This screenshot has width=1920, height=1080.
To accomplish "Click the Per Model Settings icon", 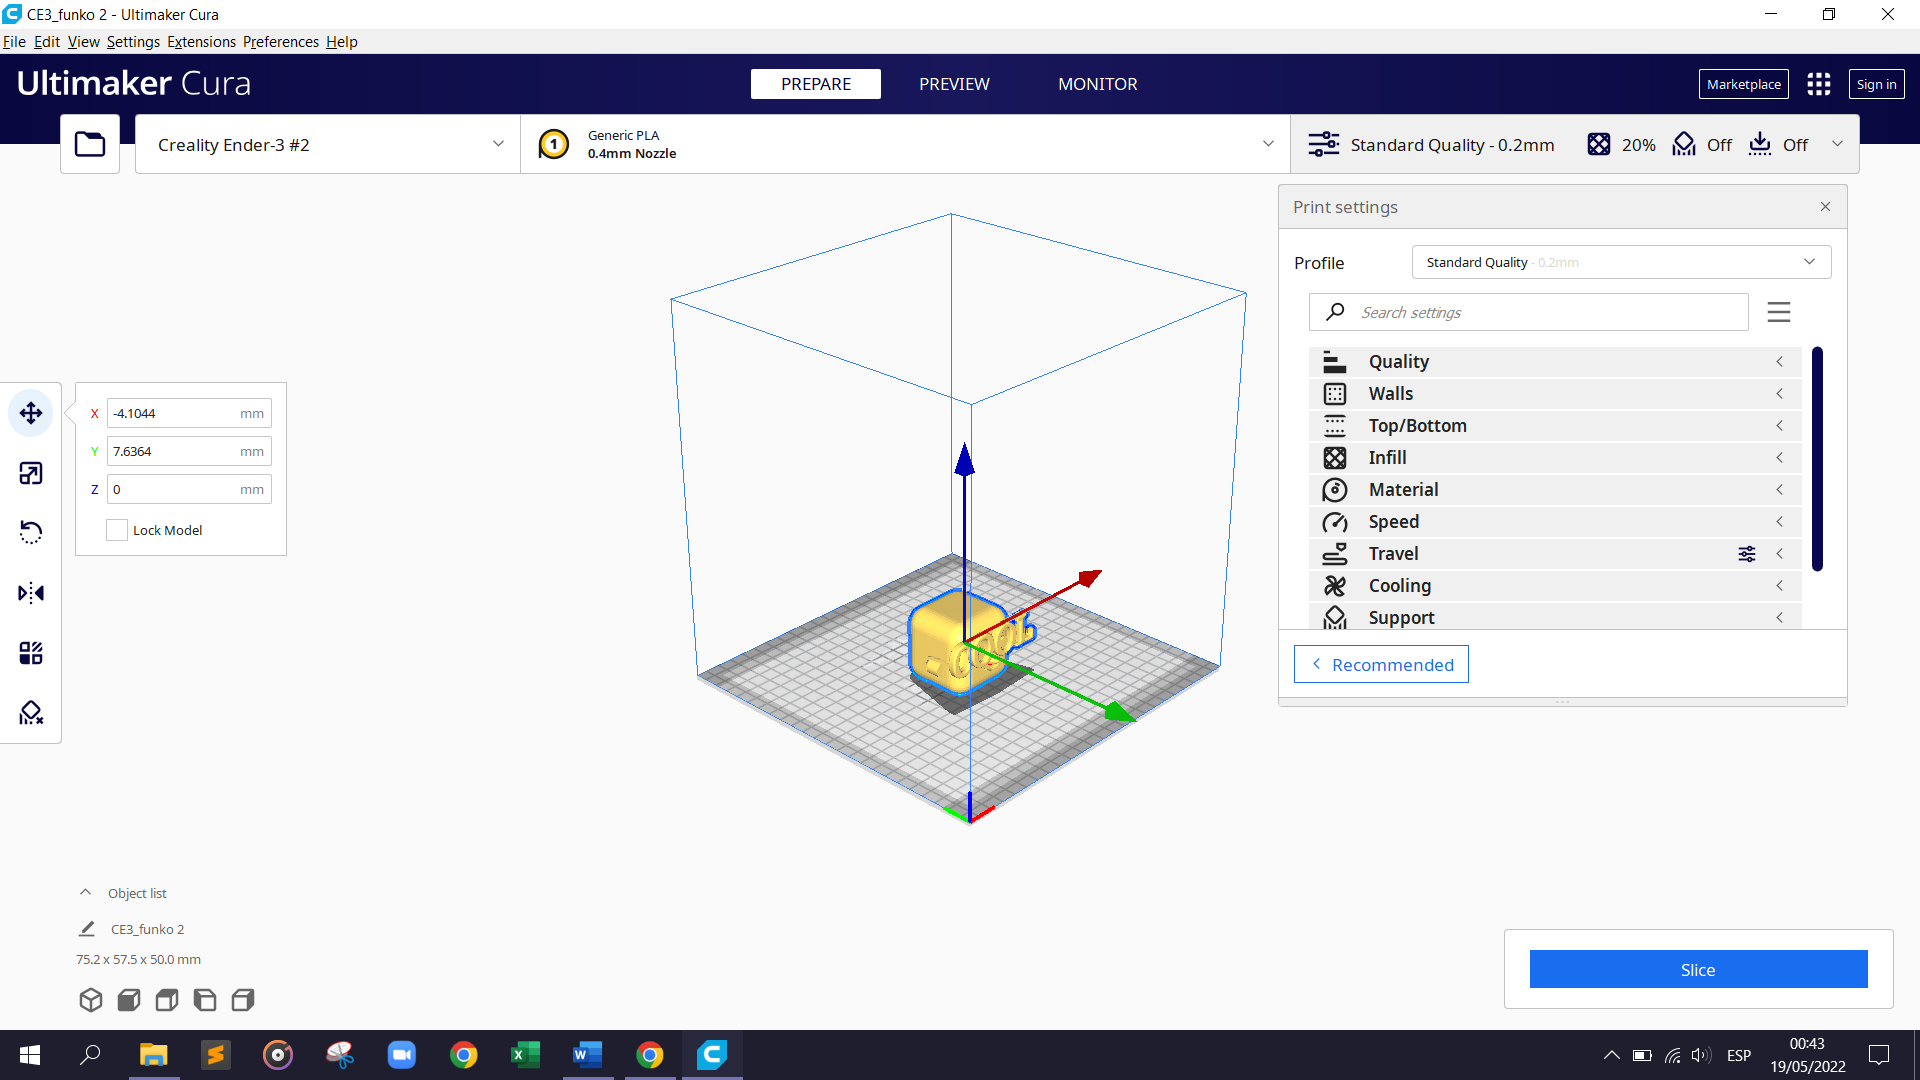I will [x=32, y=653].
